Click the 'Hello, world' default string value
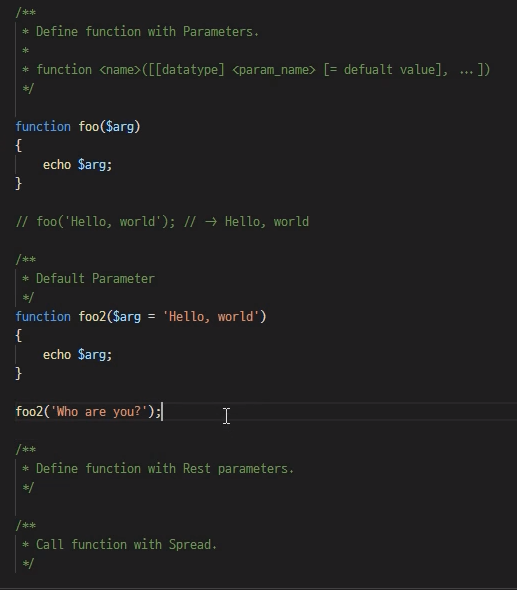 (x=211, y=317)
